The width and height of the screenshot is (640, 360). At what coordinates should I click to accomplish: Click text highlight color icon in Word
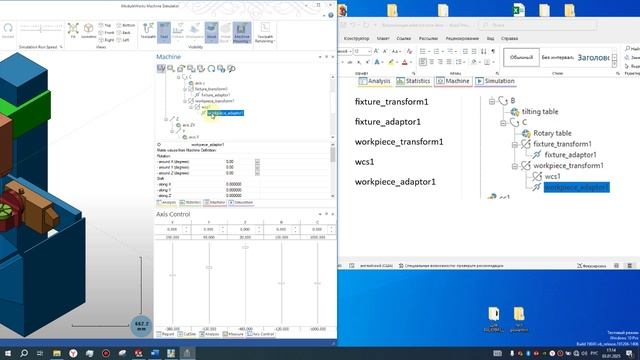[x=391, y=62]
